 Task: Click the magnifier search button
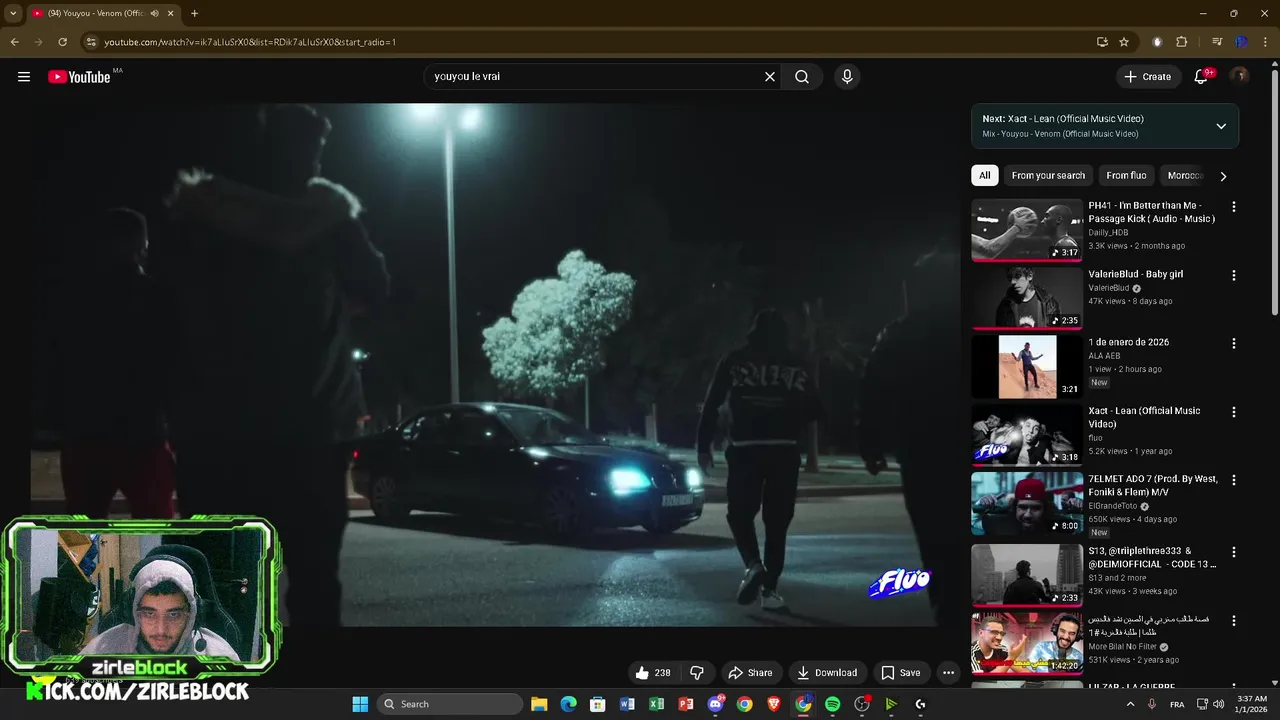[802, 77]
